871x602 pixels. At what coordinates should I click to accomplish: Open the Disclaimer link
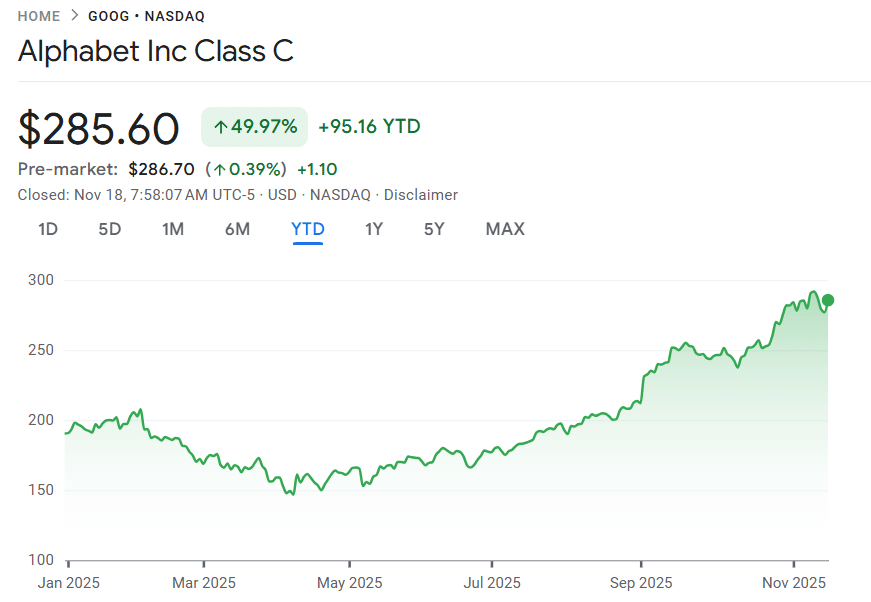click(x=421, y=194)
